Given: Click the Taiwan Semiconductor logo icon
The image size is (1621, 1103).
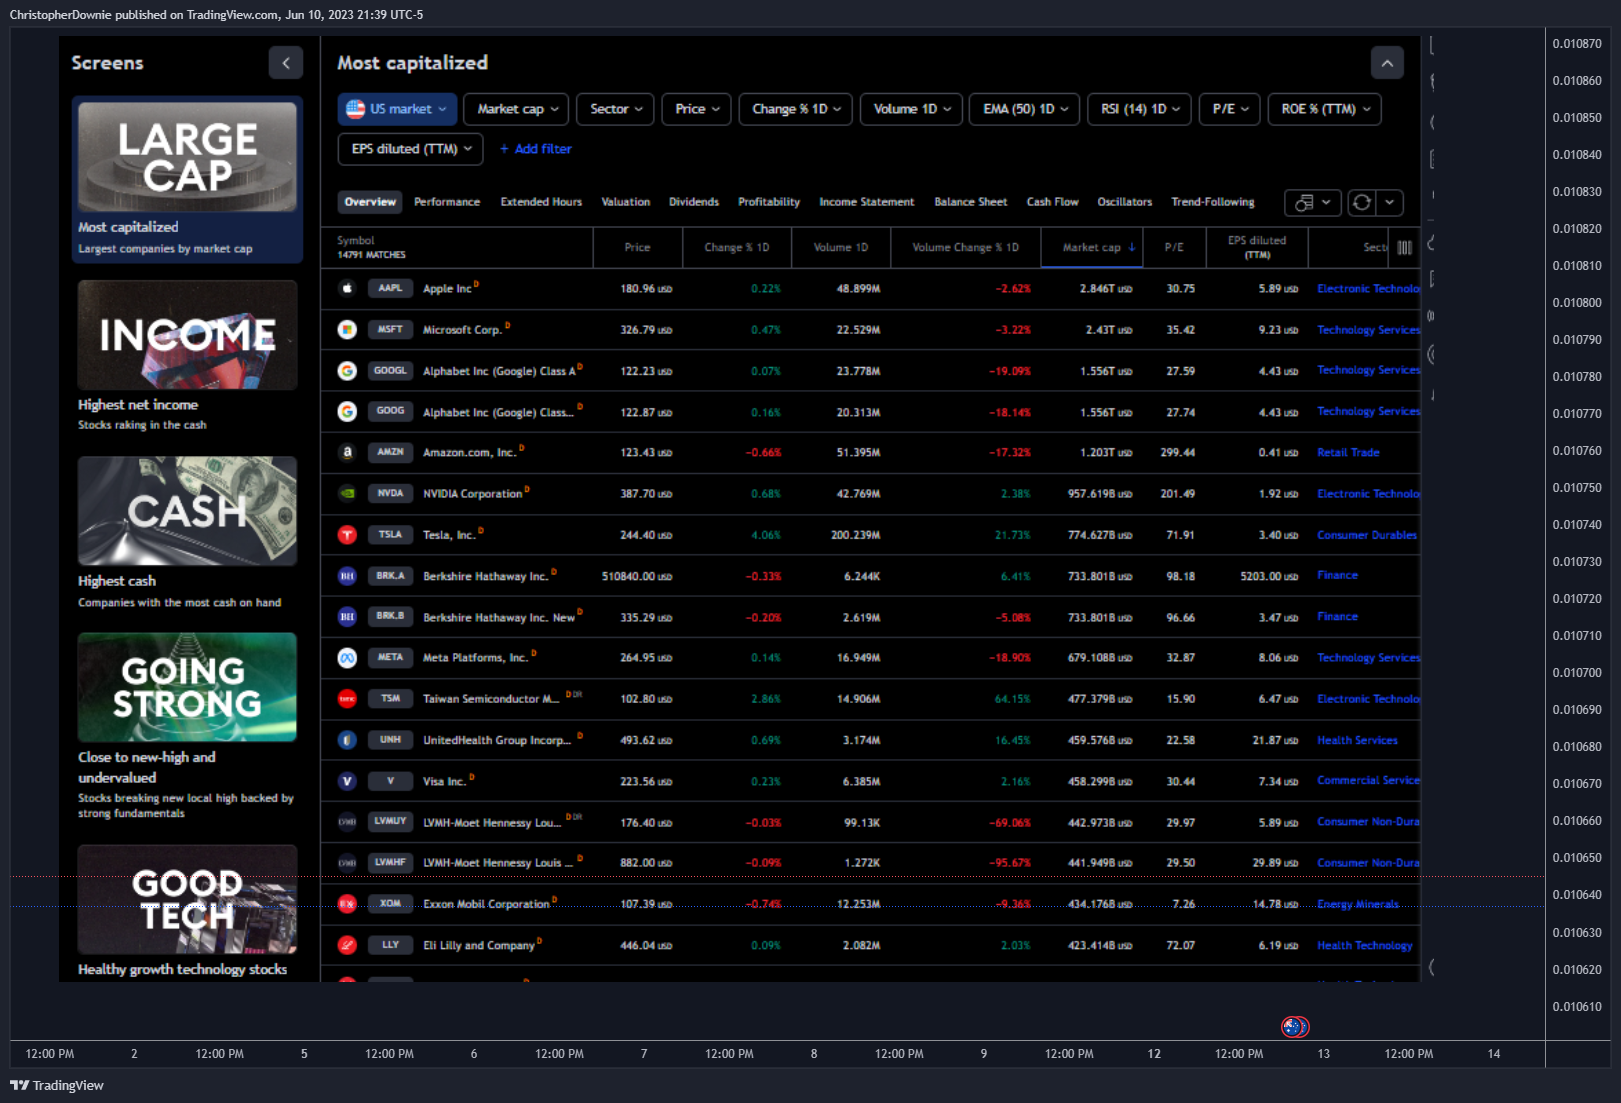Looking at the screenshot, I should [x=347, y=699].
